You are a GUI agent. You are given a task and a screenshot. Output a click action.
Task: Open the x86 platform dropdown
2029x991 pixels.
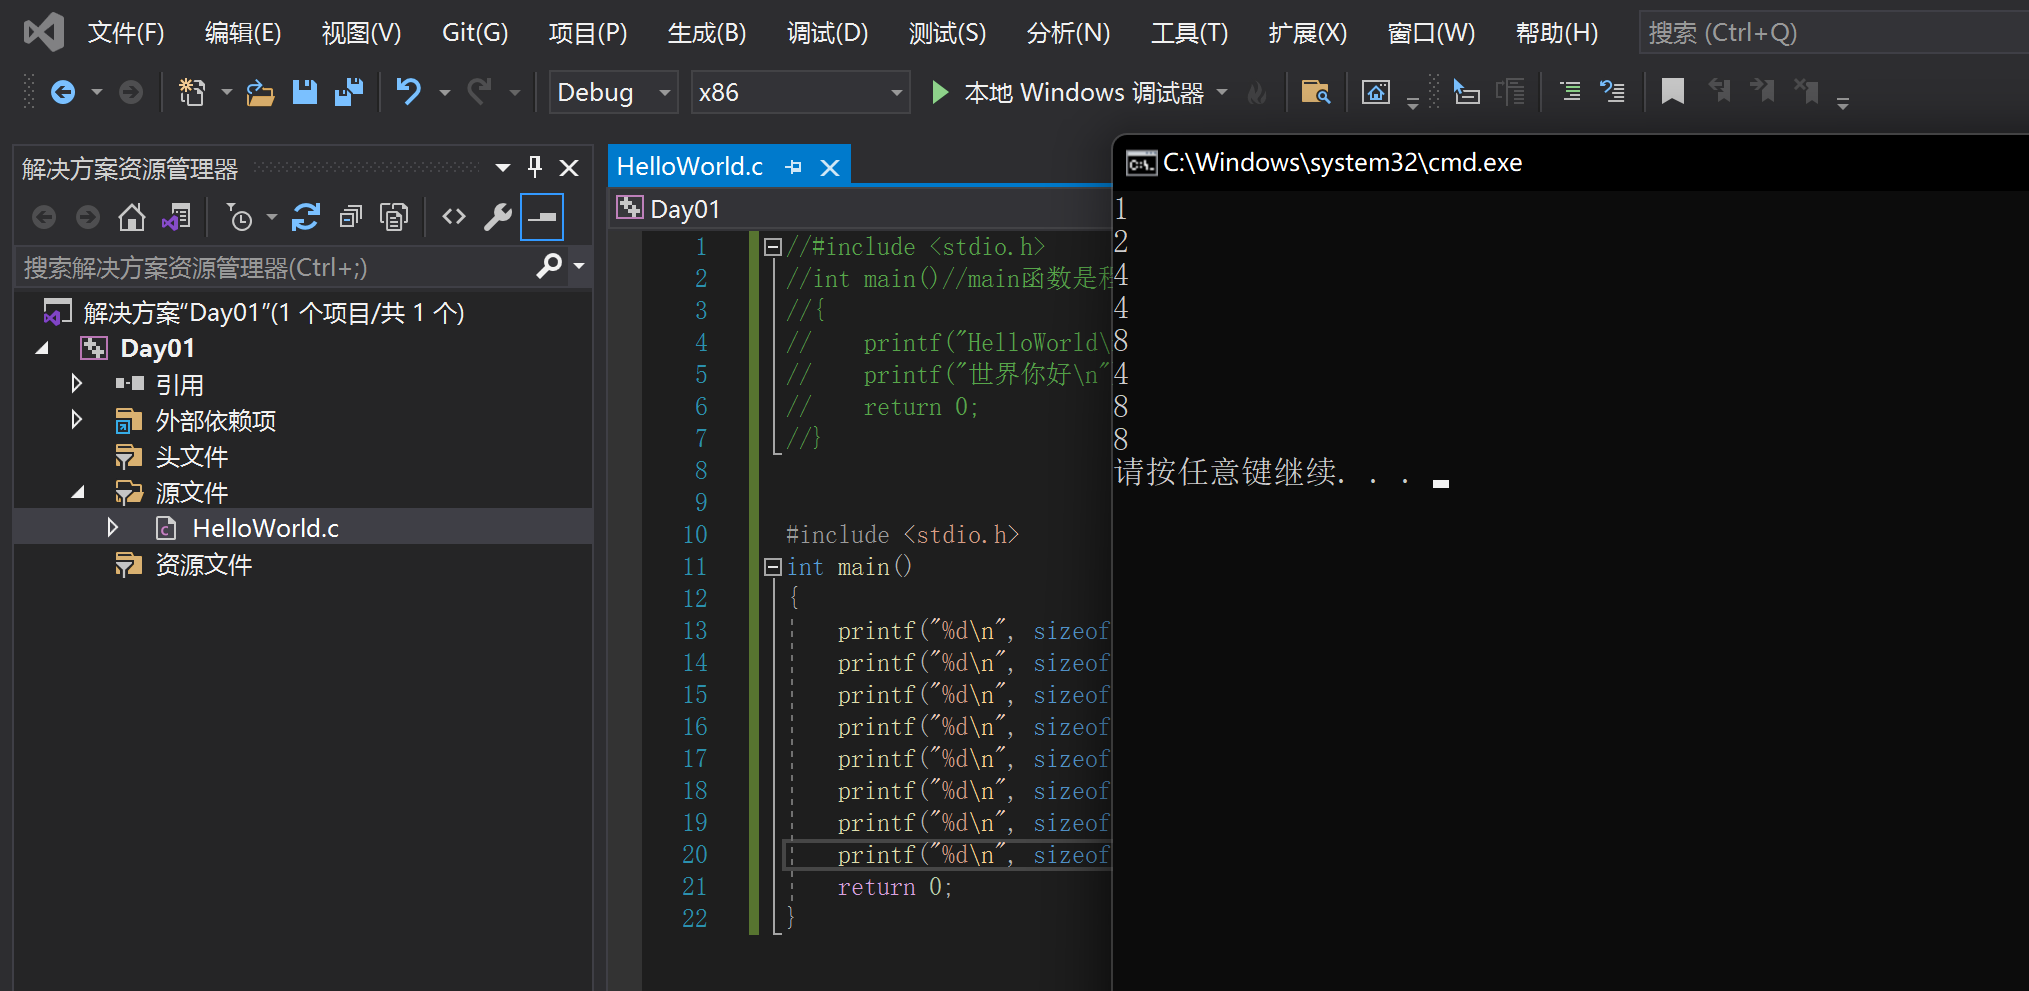coord(800,93)
